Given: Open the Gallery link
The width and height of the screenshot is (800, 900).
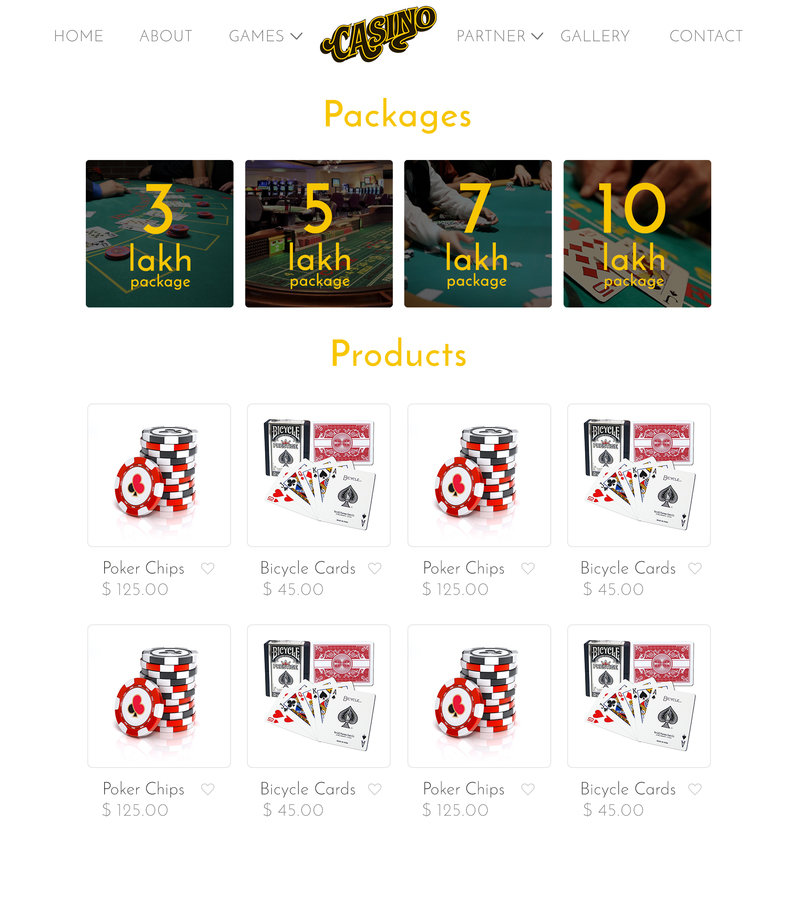Looking at the screenshot, I should click(595, 36).
